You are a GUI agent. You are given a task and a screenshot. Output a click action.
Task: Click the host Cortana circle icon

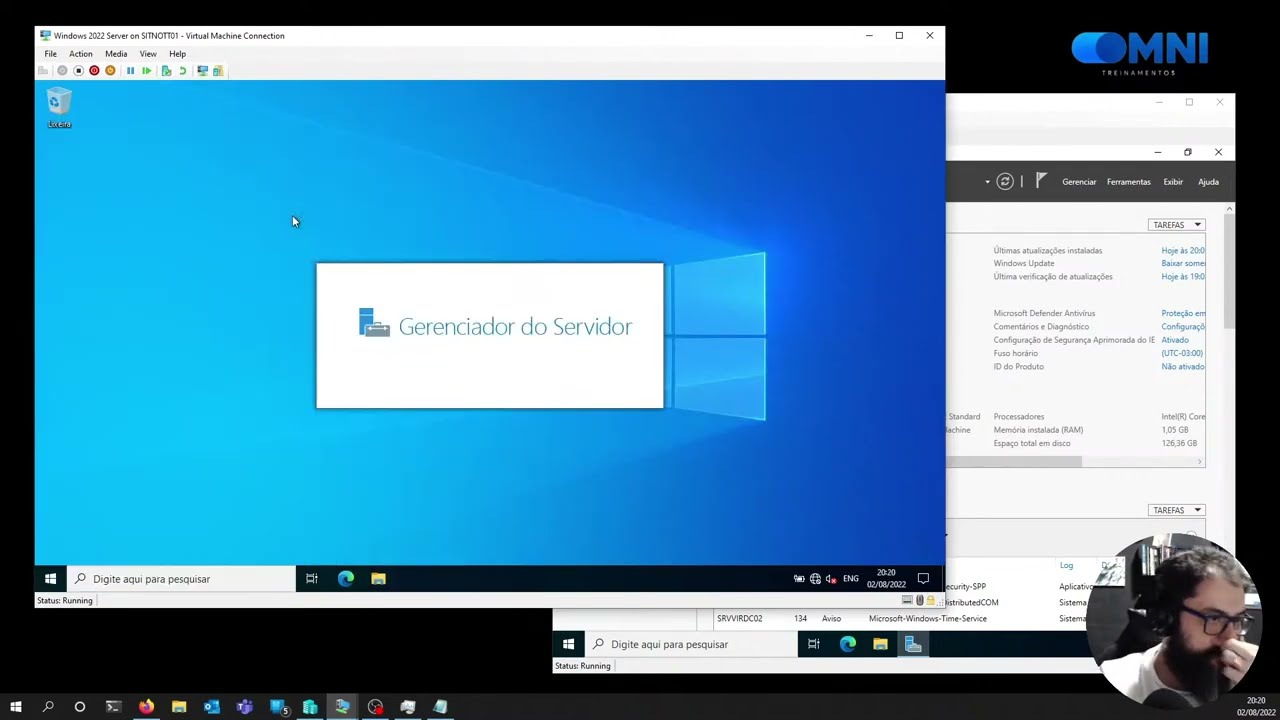click(x=80, y=707)
